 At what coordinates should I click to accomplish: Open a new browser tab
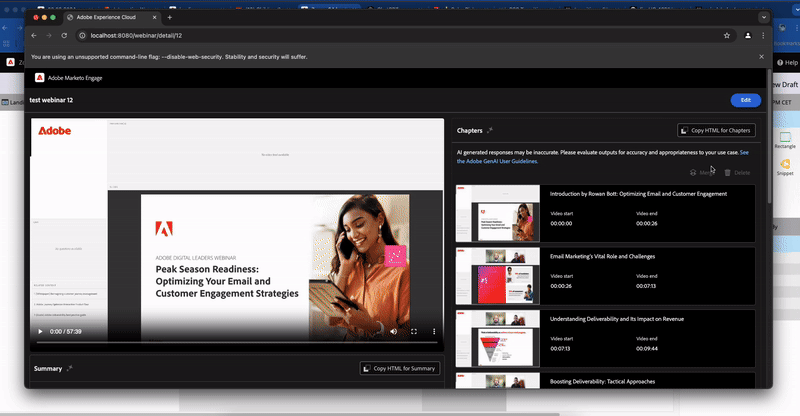coord(169,17)
